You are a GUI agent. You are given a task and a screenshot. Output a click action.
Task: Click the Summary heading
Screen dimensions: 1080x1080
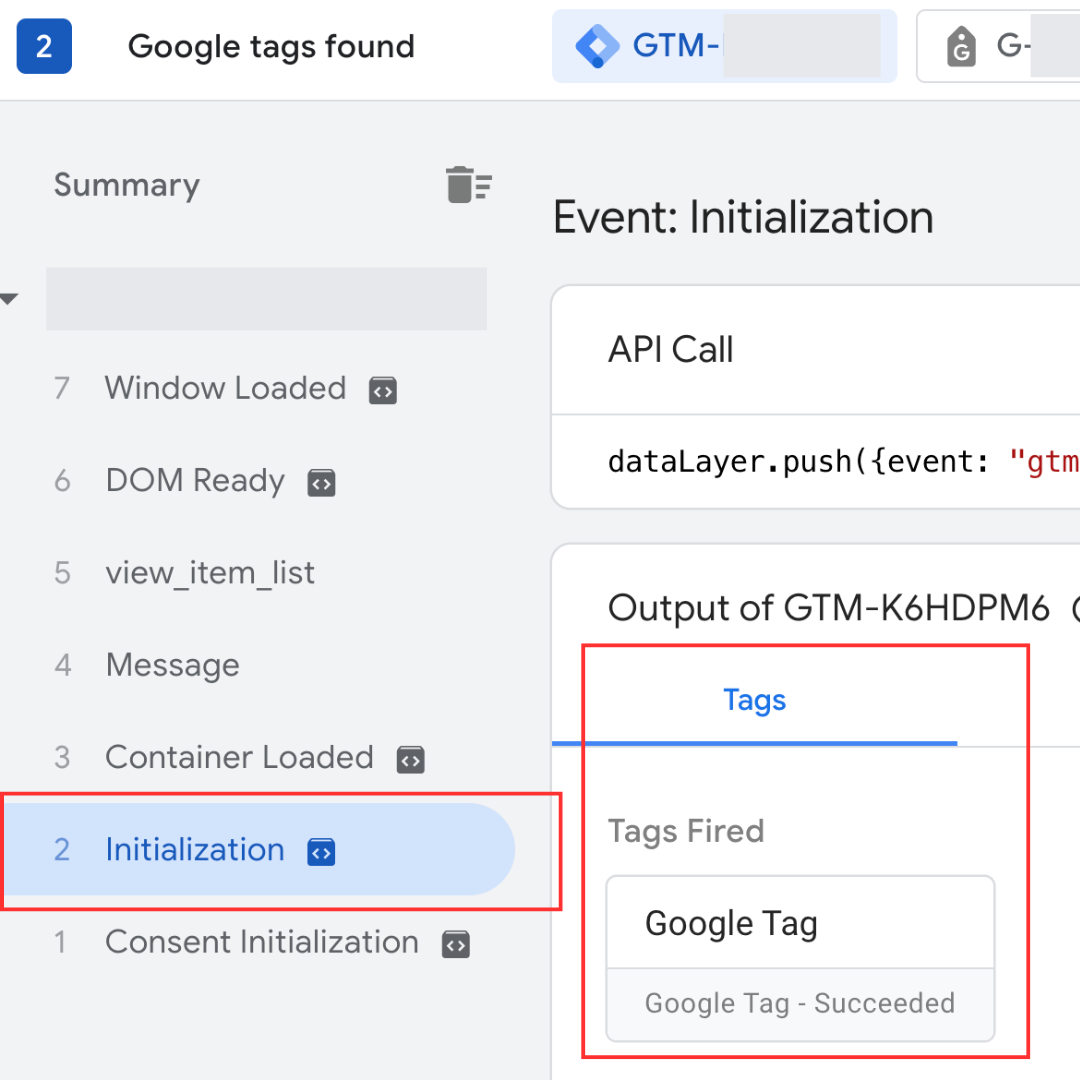coord(127,185)
